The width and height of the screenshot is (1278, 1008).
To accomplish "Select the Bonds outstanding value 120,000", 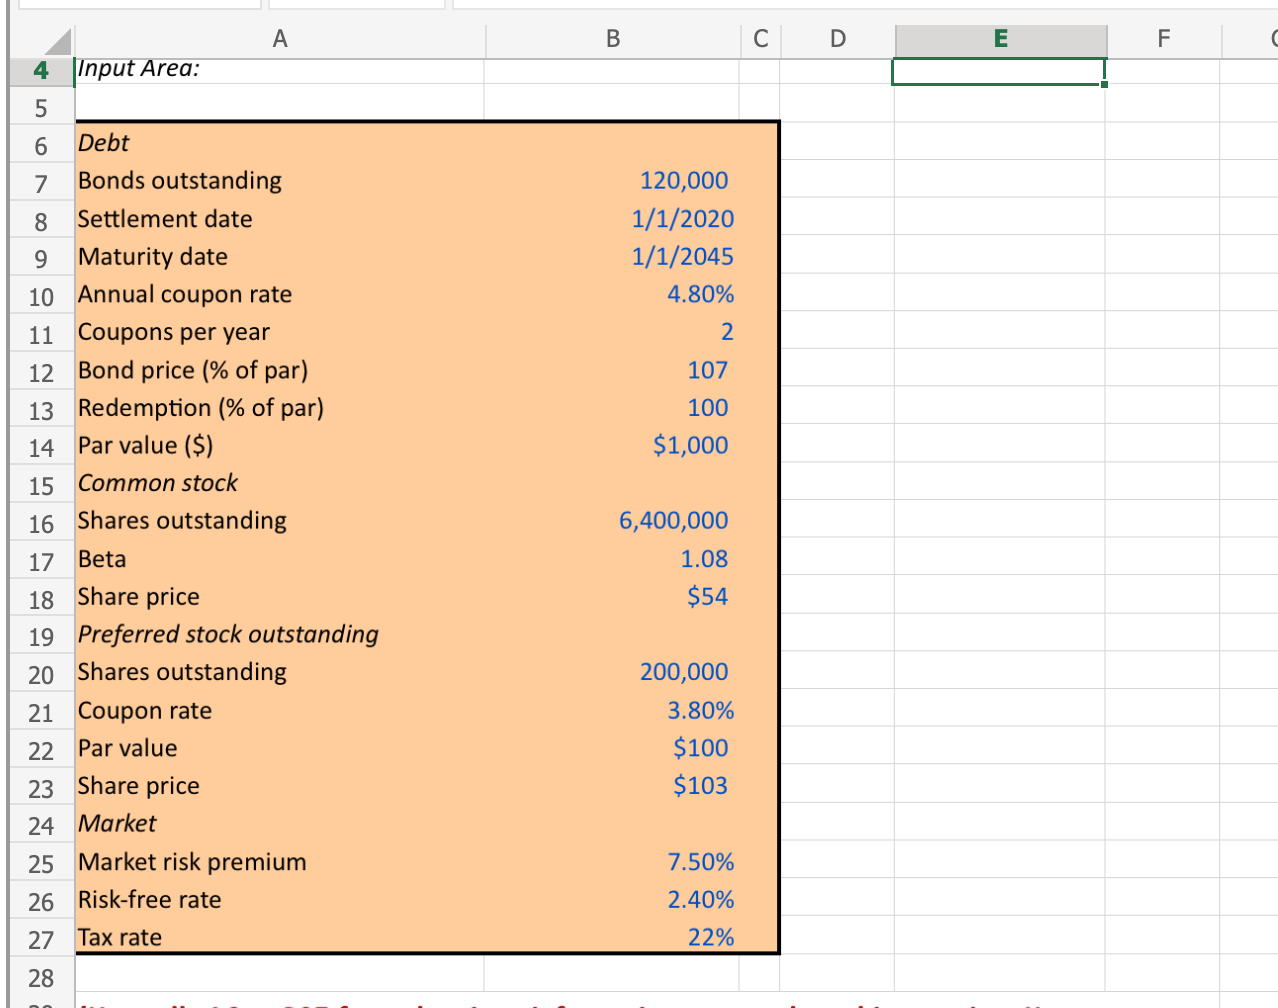I will pos(612,181).
